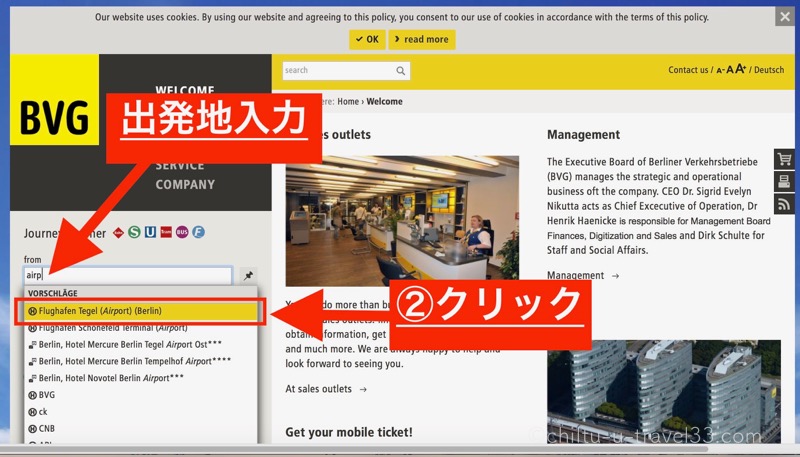
Task: Open cookie policy read more
Action: [422, 39]
